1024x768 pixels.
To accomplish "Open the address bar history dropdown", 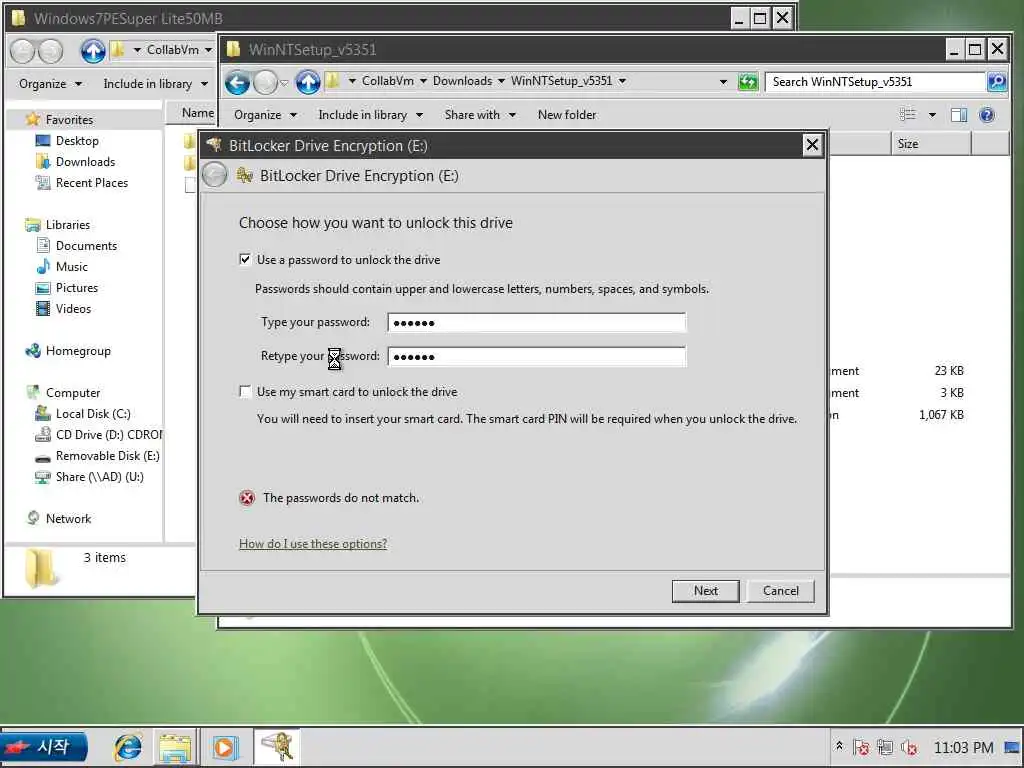I will (x=723, y=82).
